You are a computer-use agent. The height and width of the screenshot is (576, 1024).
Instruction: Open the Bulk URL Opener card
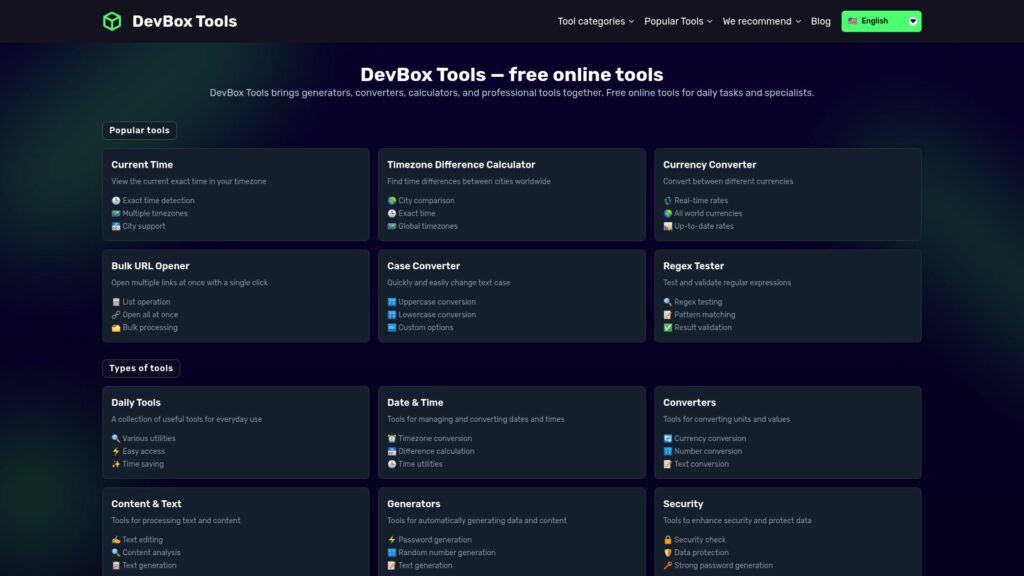[236, 296]
